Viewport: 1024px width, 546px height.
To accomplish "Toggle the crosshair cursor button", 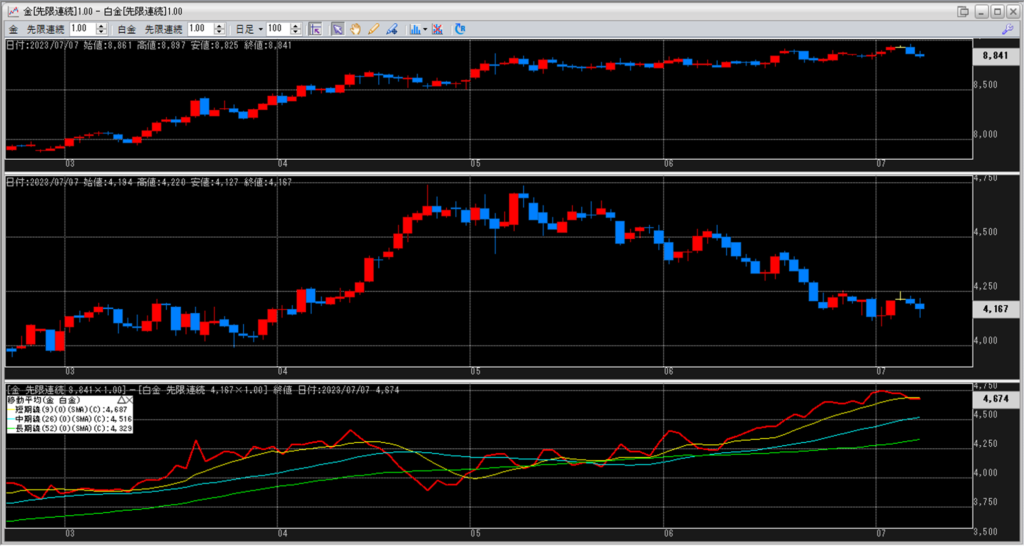I will pyautogui.click(x=315, y=29).
